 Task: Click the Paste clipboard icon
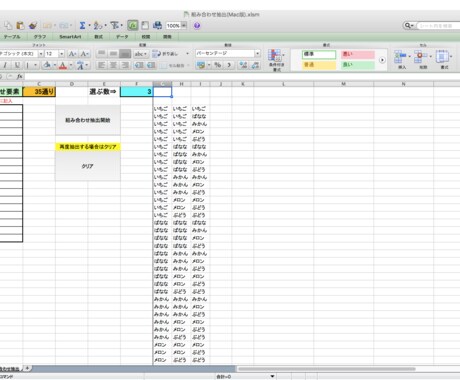click(x=20, y=25)
